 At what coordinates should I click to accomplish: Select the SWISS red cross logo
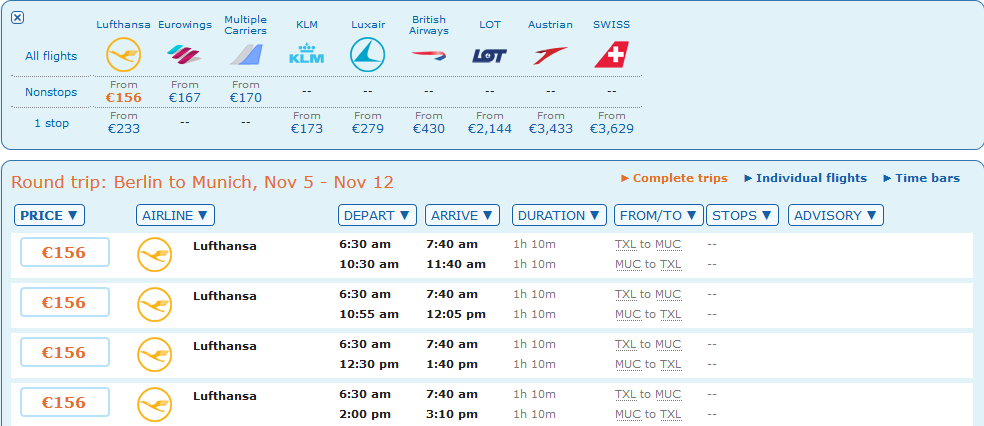[611, 55]
